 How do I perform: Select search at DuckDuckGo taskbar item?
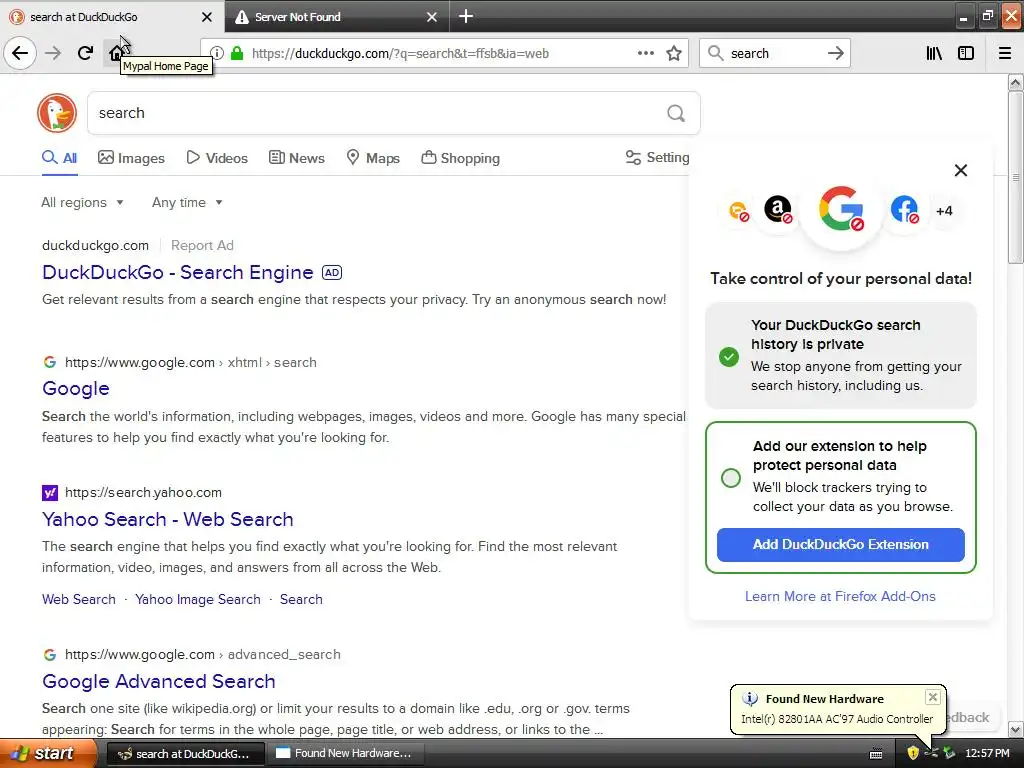185,754
